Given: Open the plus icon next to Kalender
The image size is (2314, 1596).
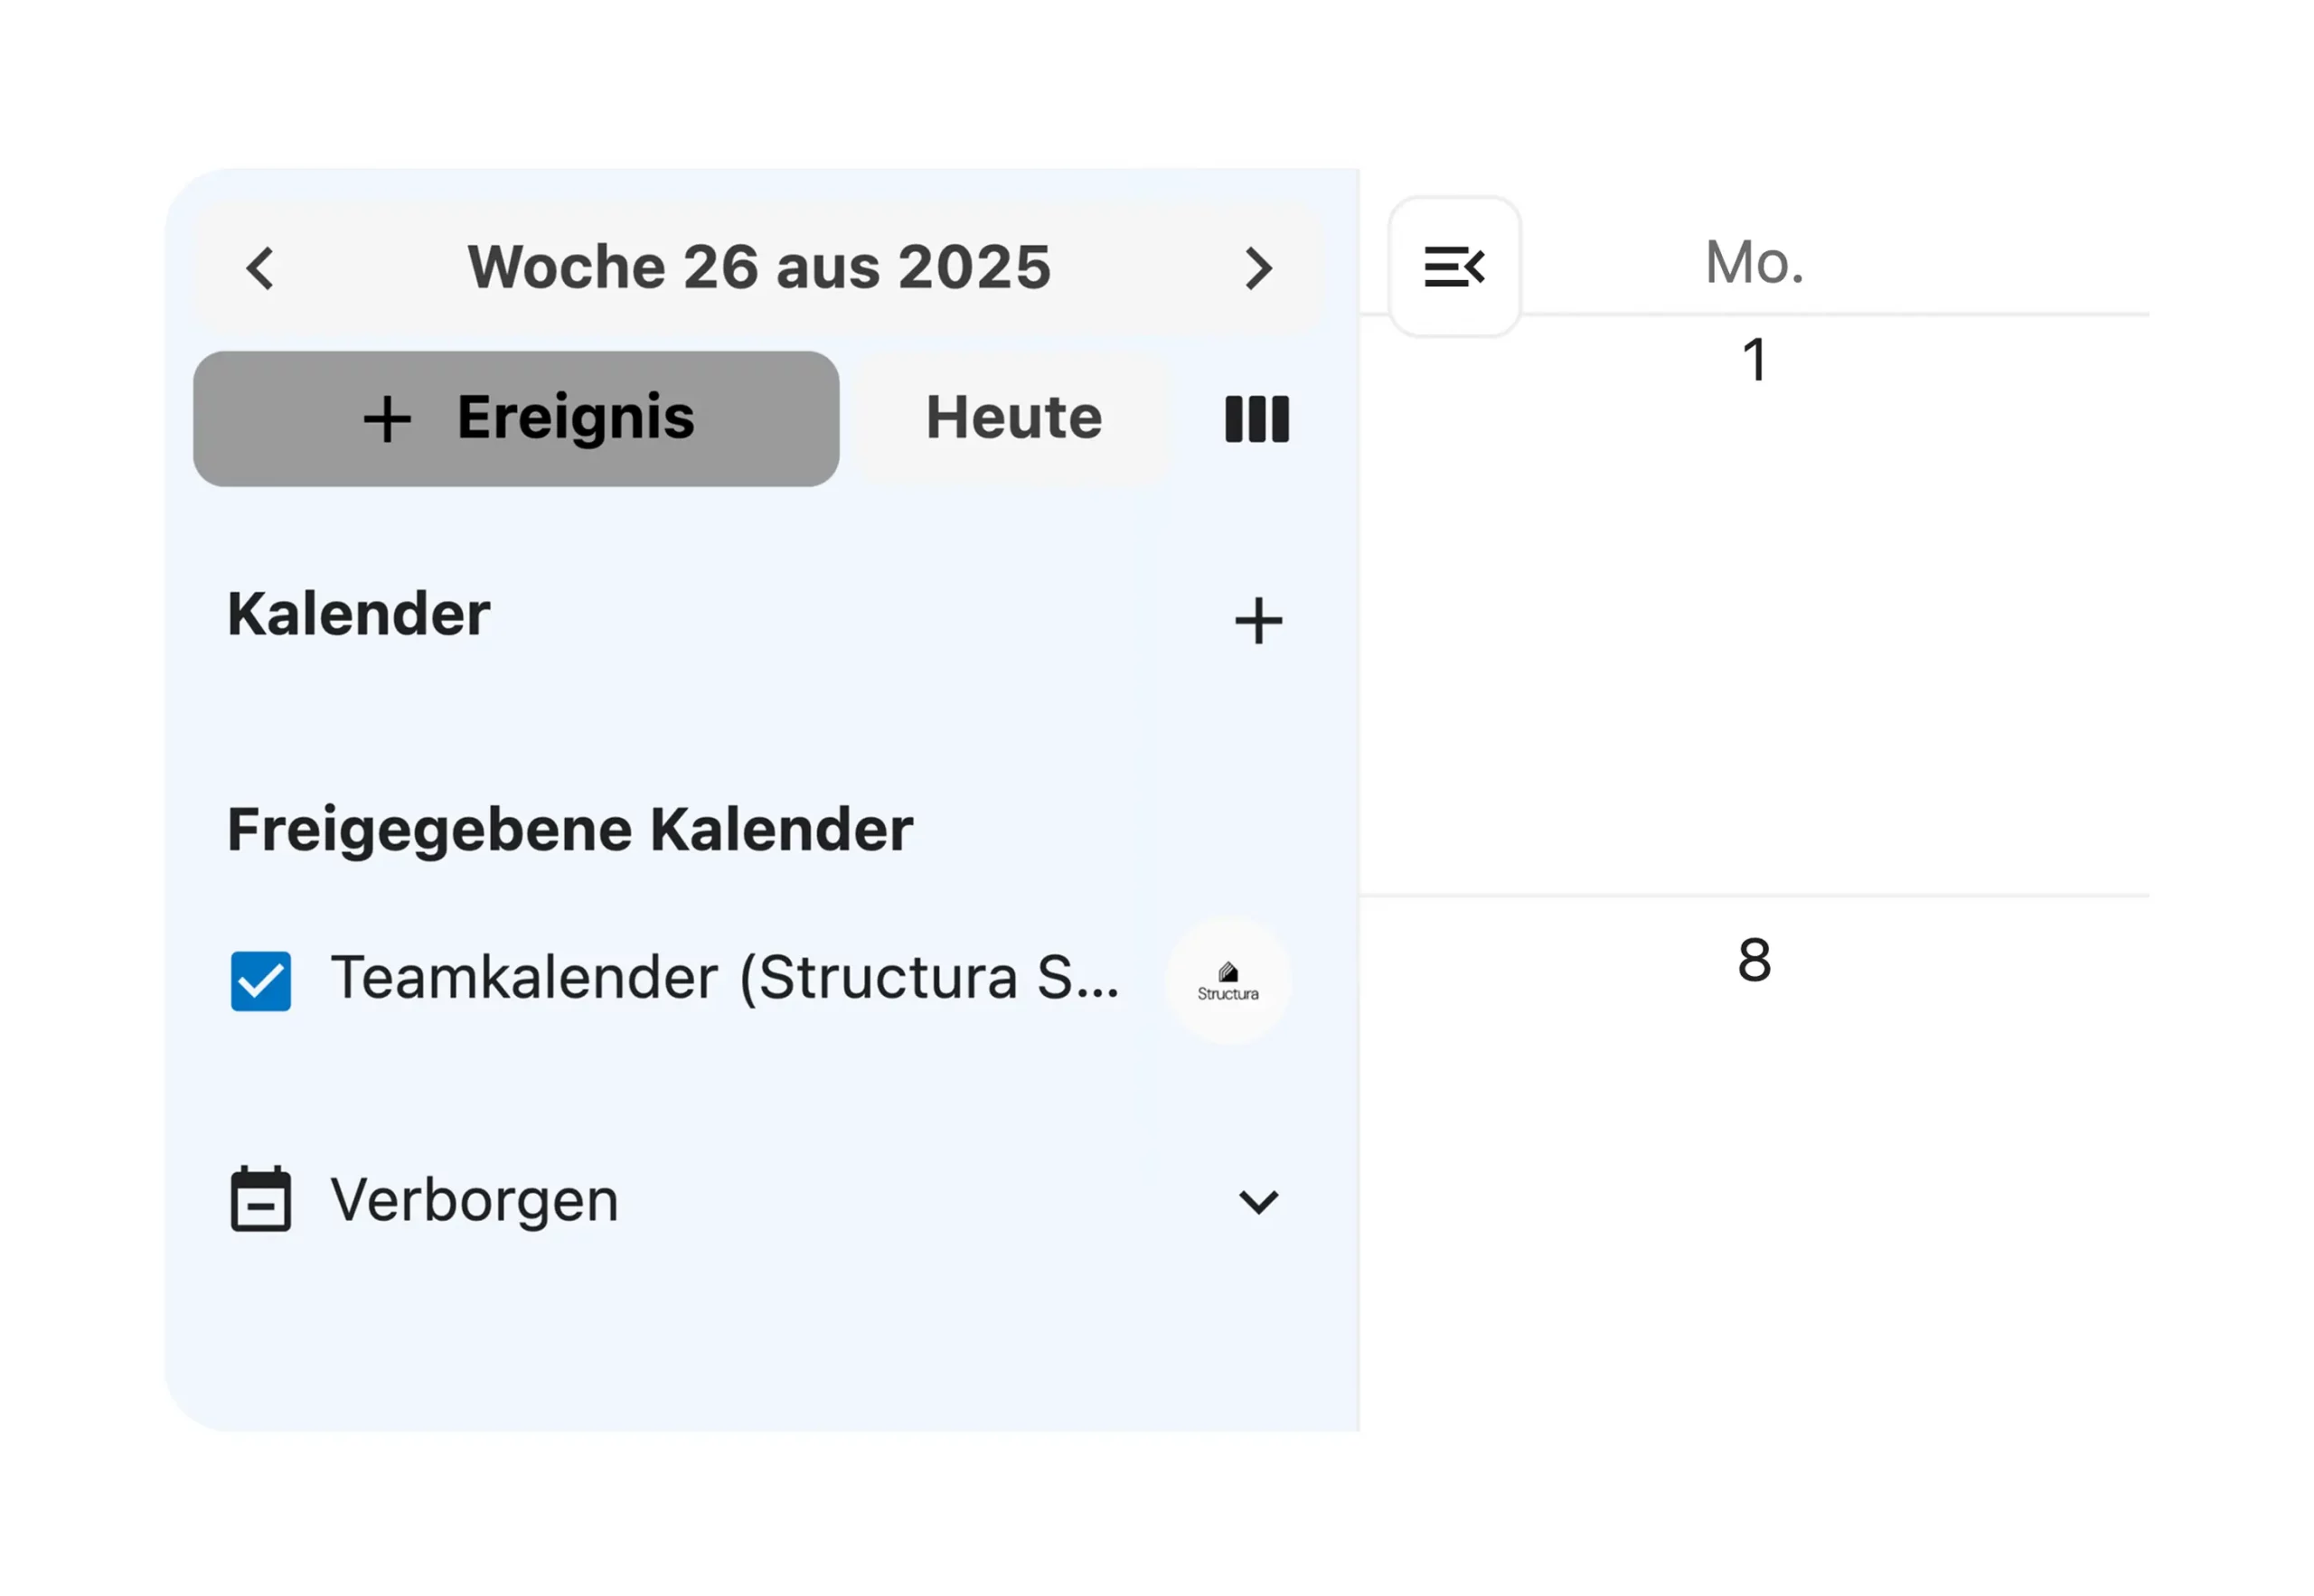Looking at the screenshot, I should click(1258, 620).
